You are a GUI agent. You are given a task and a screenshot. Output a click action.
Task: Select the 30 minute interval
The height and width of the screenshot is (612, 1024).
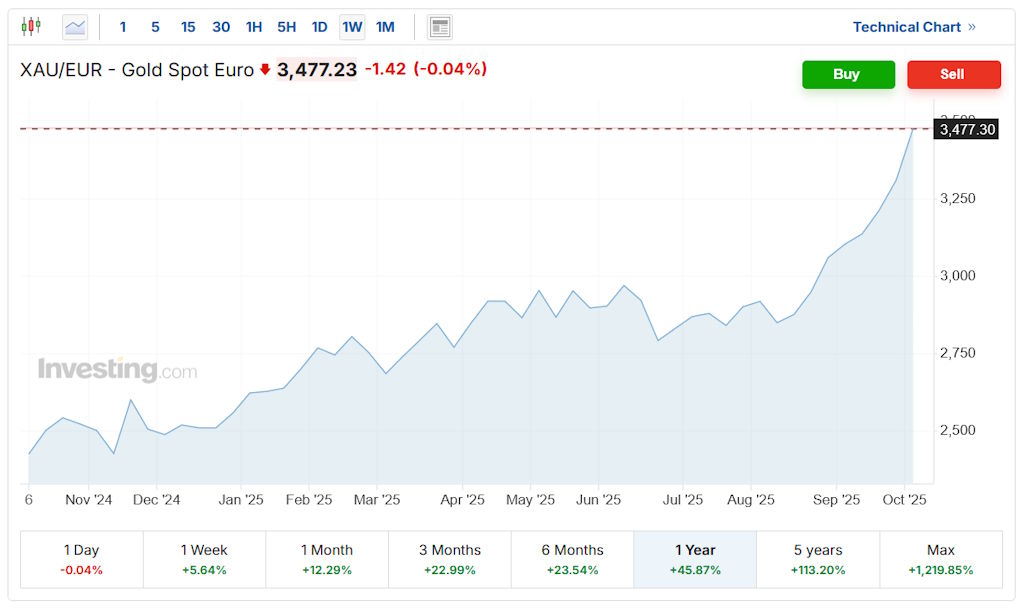pos(221,27)
